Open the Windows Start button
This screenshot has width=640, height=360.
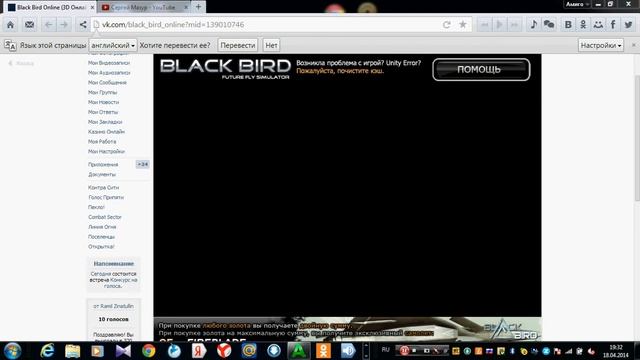pyautogui.click(x=12, y=351)
